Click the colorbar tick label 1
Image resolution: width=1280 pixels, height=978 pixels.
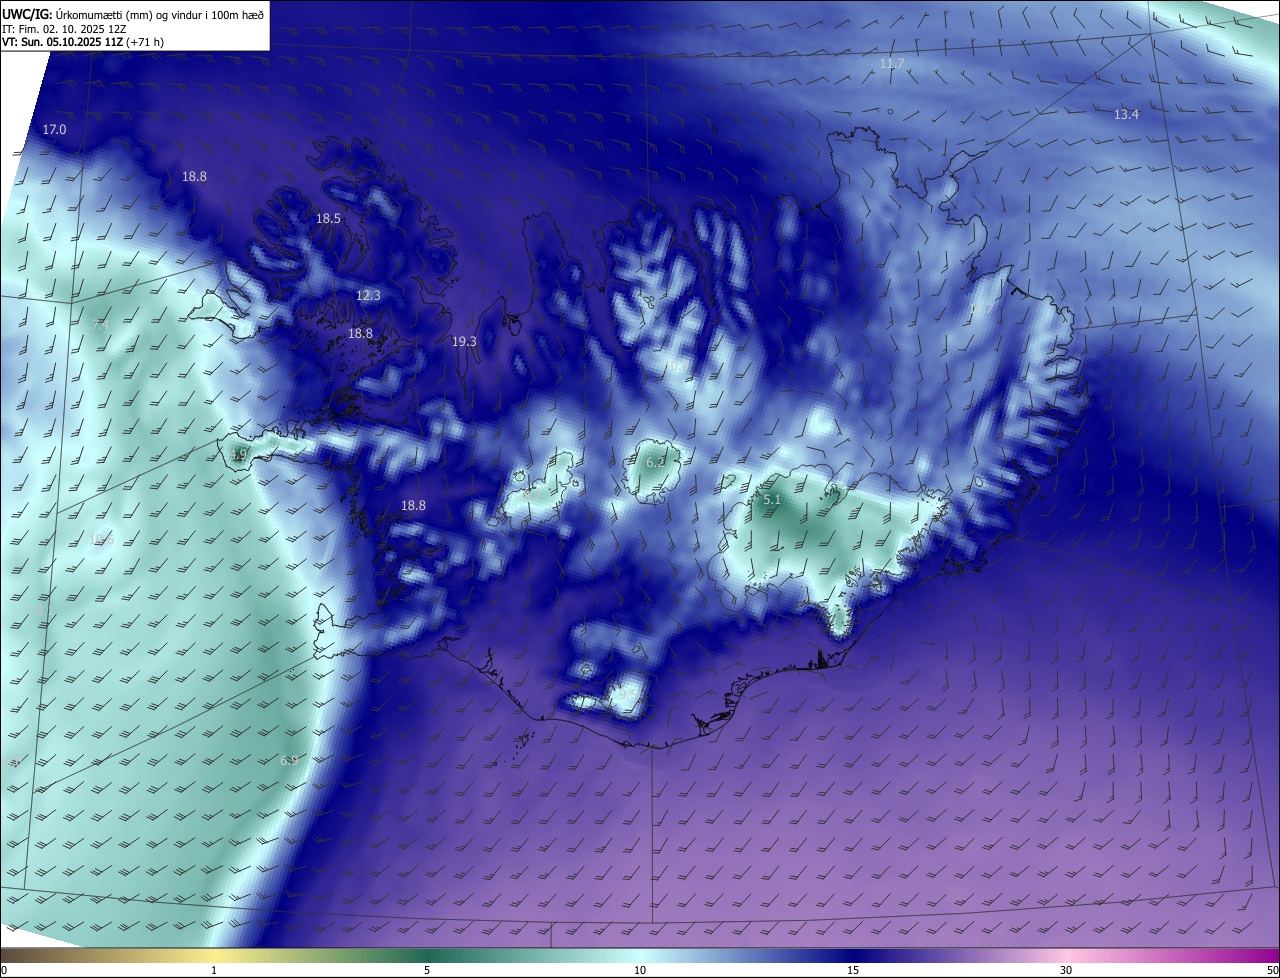coord(214,970)
